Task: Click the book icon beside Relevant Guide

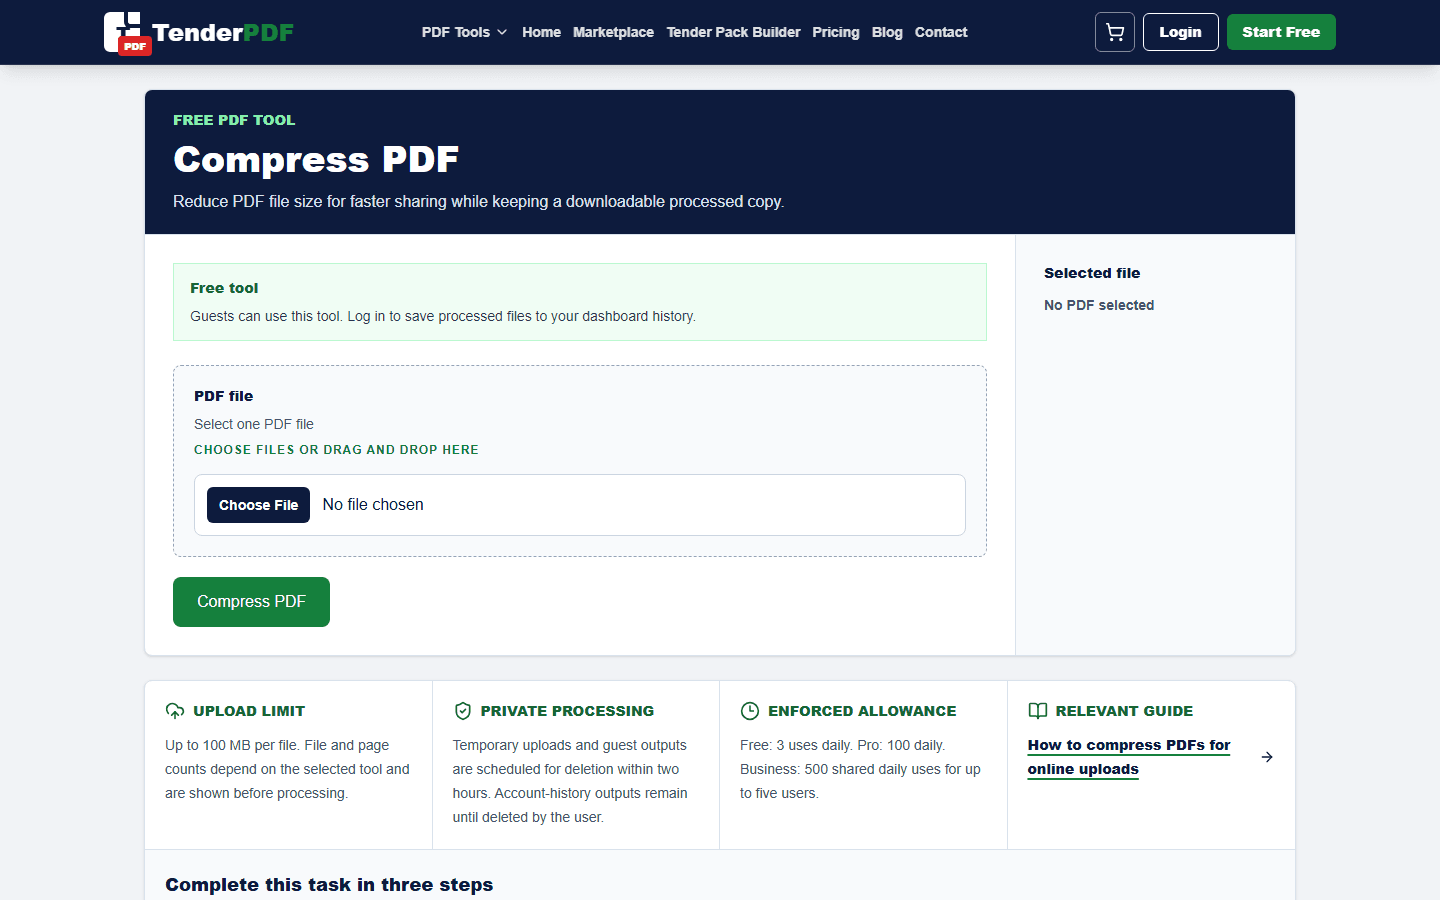Action: point(1038,711)
